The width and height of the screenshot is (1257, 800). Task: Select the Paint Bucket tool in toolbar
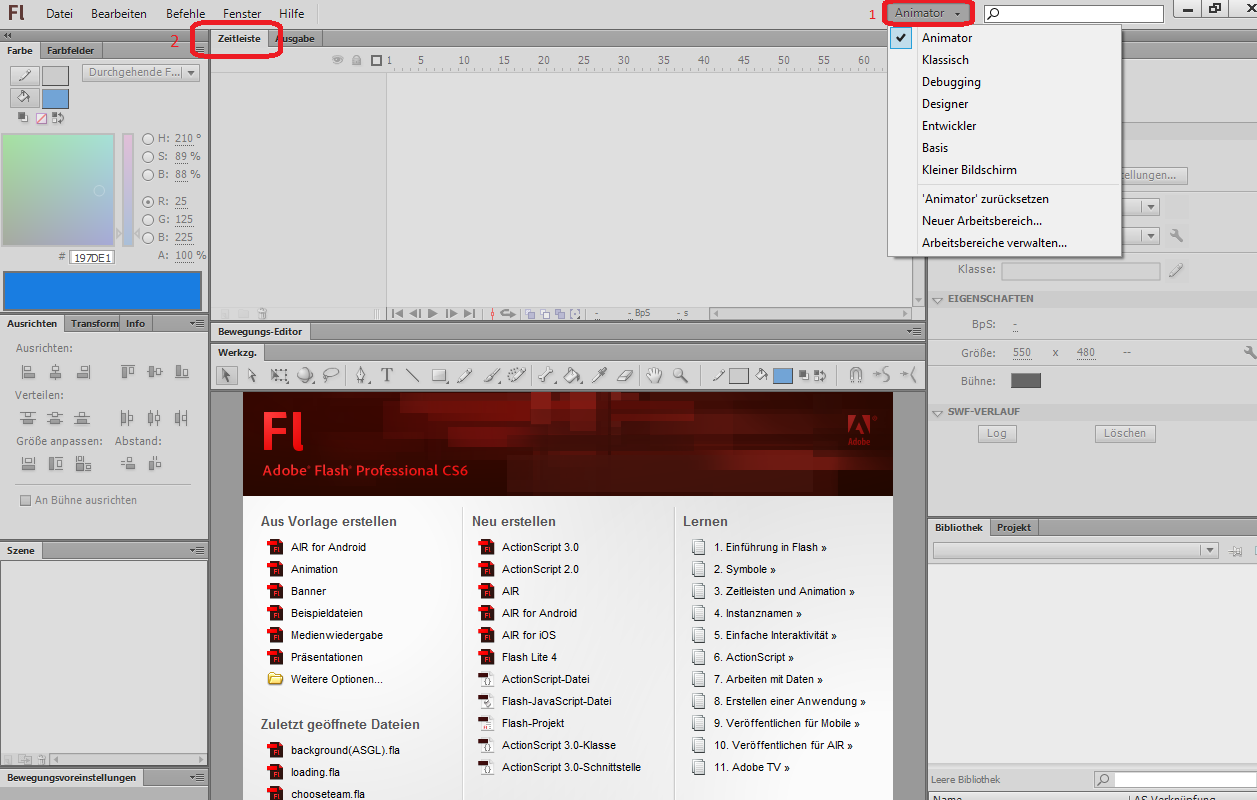tap(572, 375)
